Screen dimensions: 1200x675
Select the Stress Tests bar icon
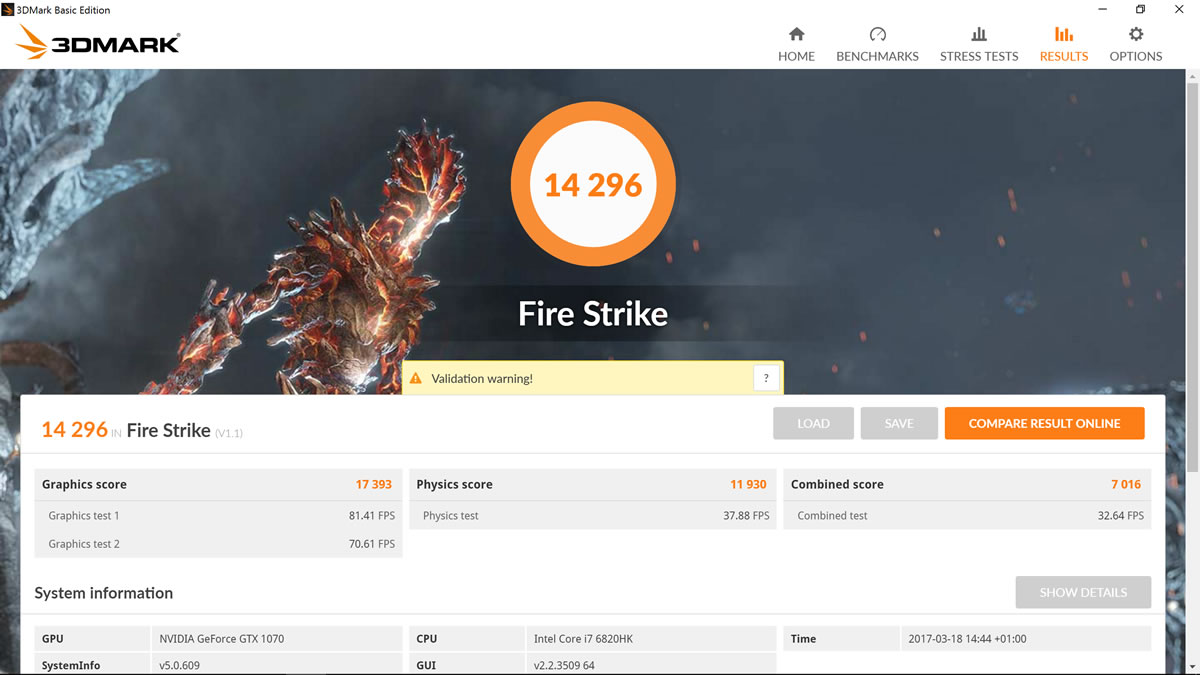979,34
